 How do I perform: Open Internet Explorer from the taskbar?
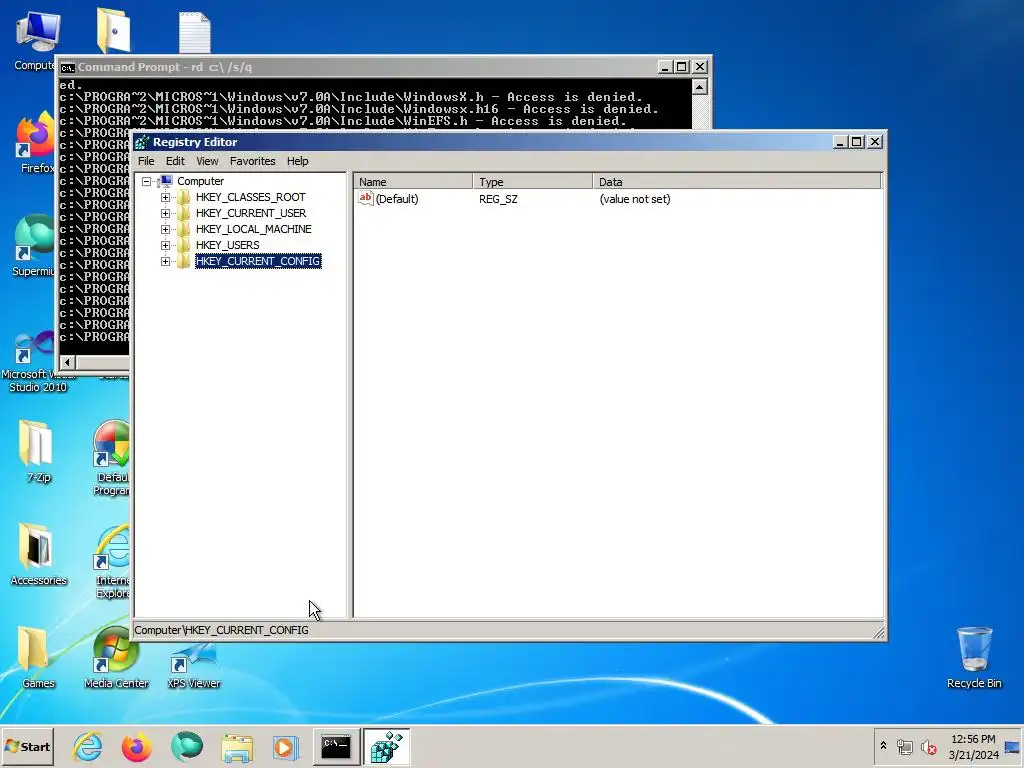[88, 746]
